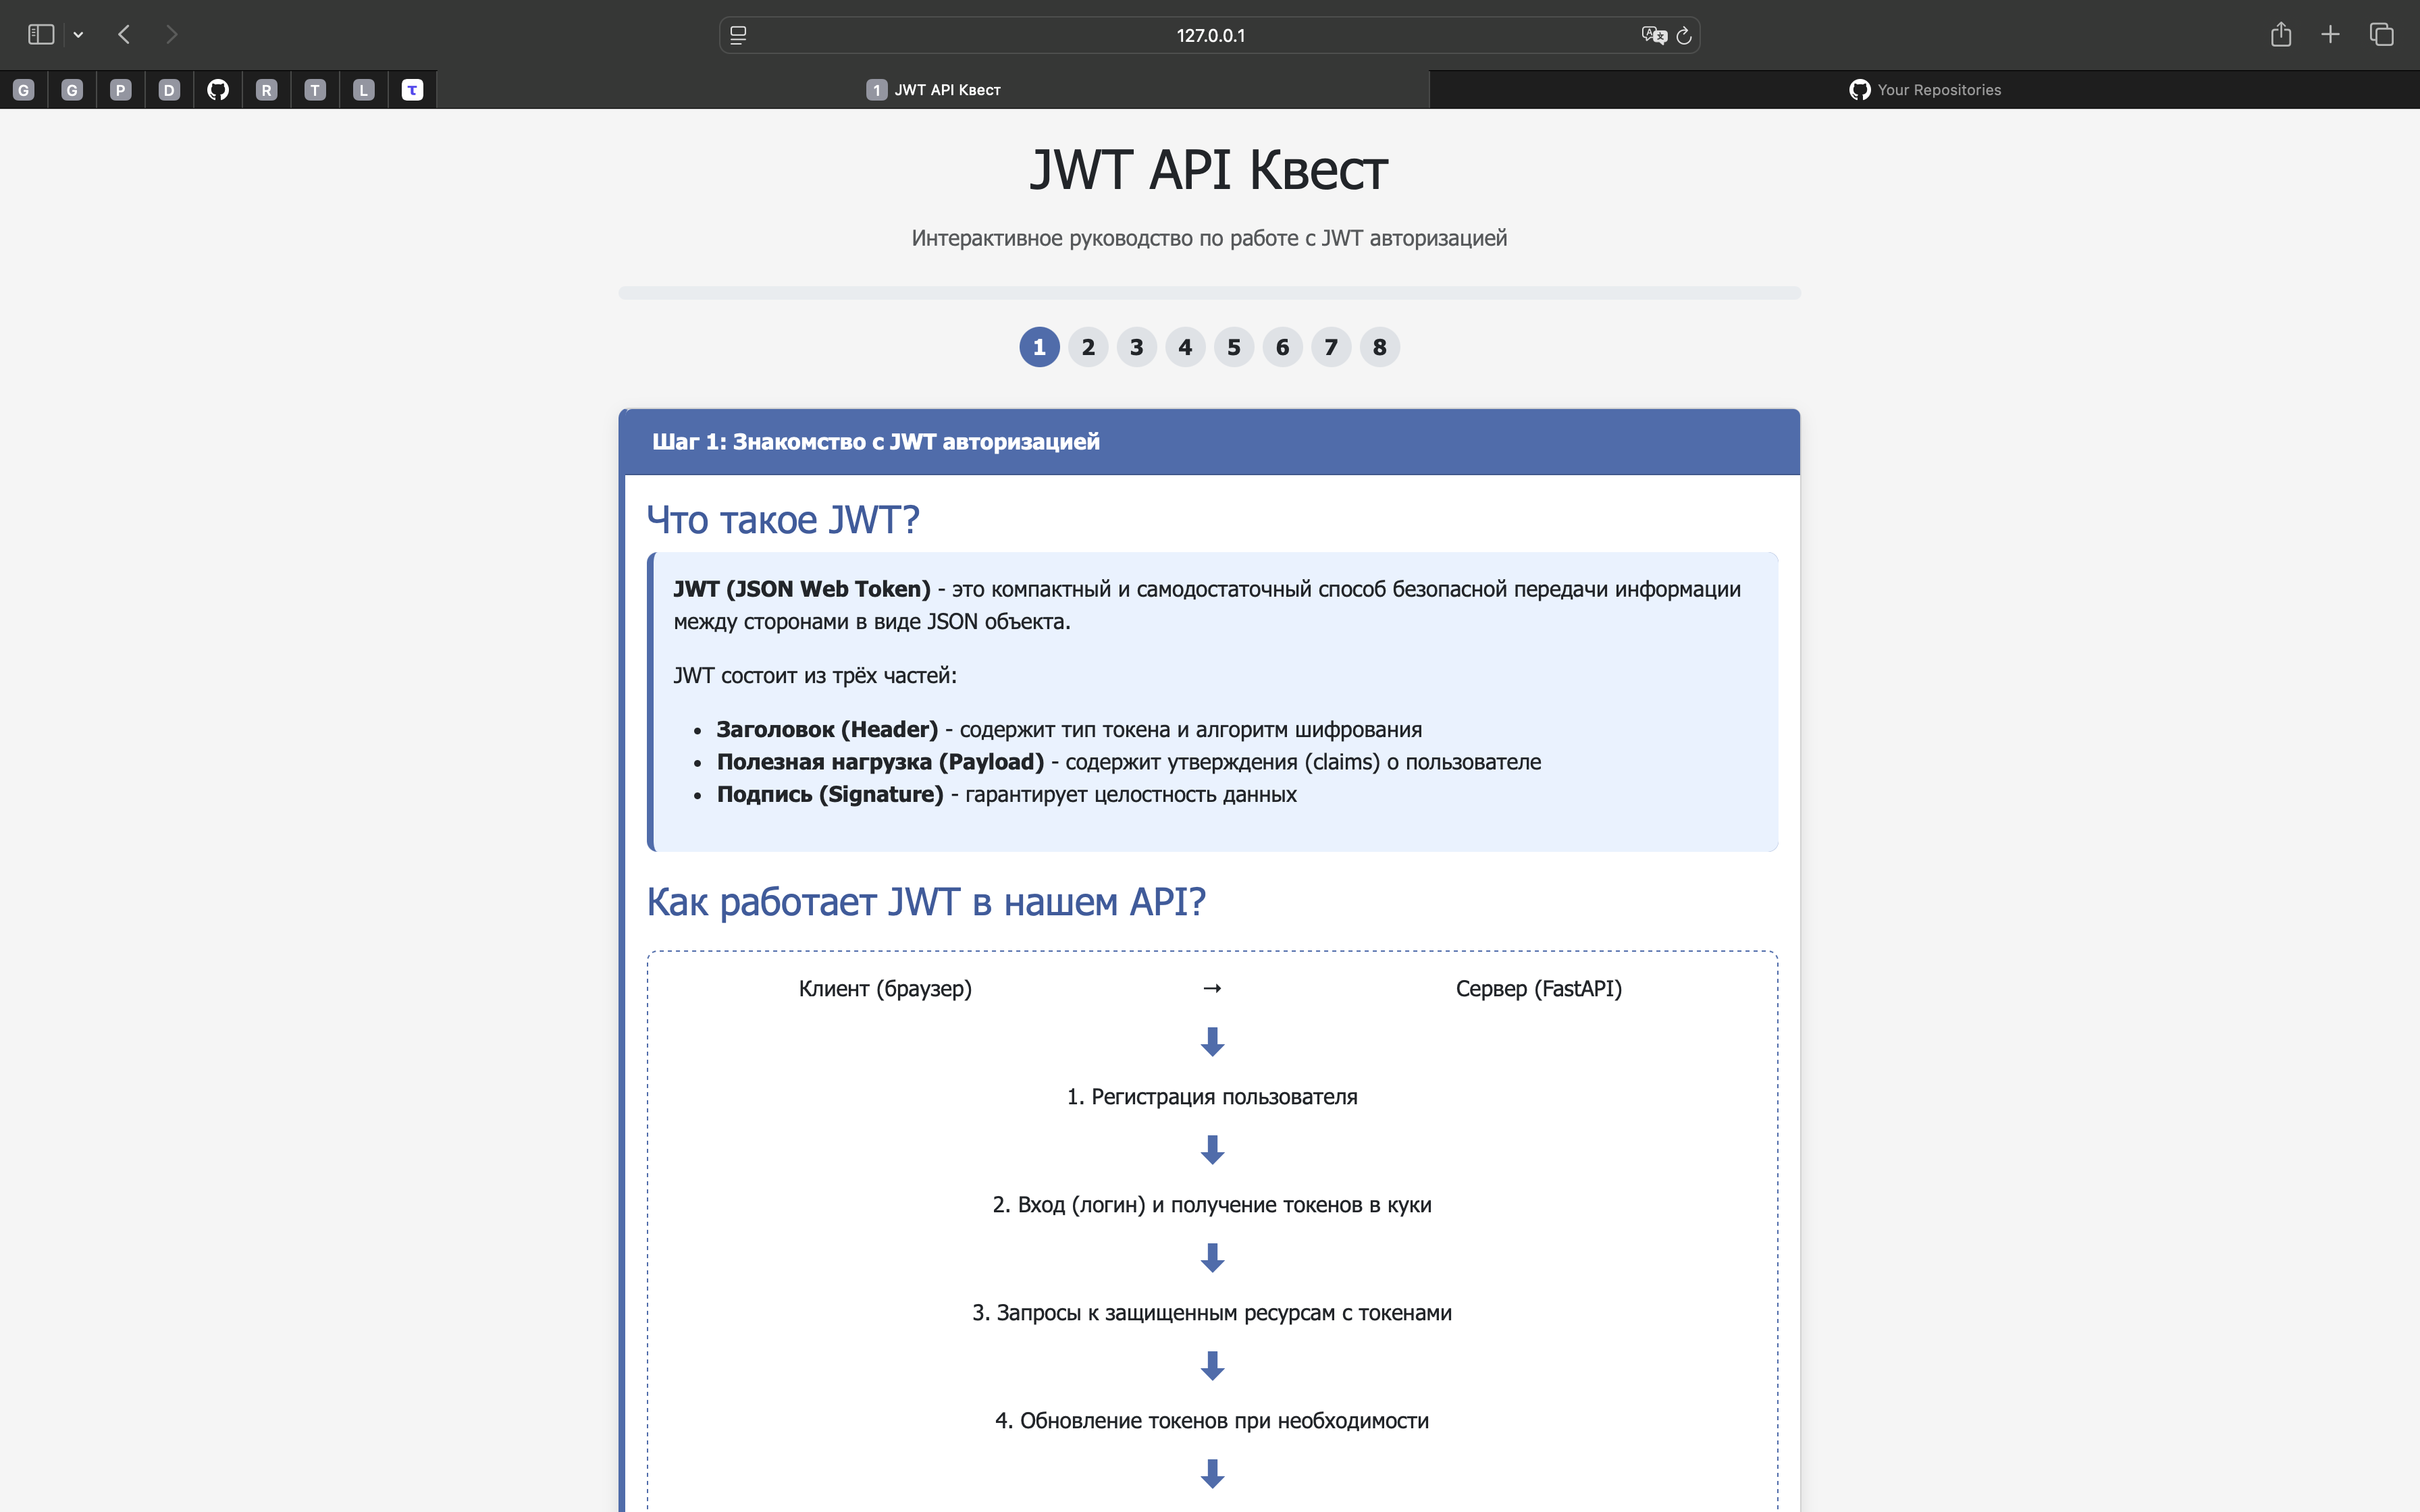Click the address bar showing 127.0.0.1

coord(1209,35)
